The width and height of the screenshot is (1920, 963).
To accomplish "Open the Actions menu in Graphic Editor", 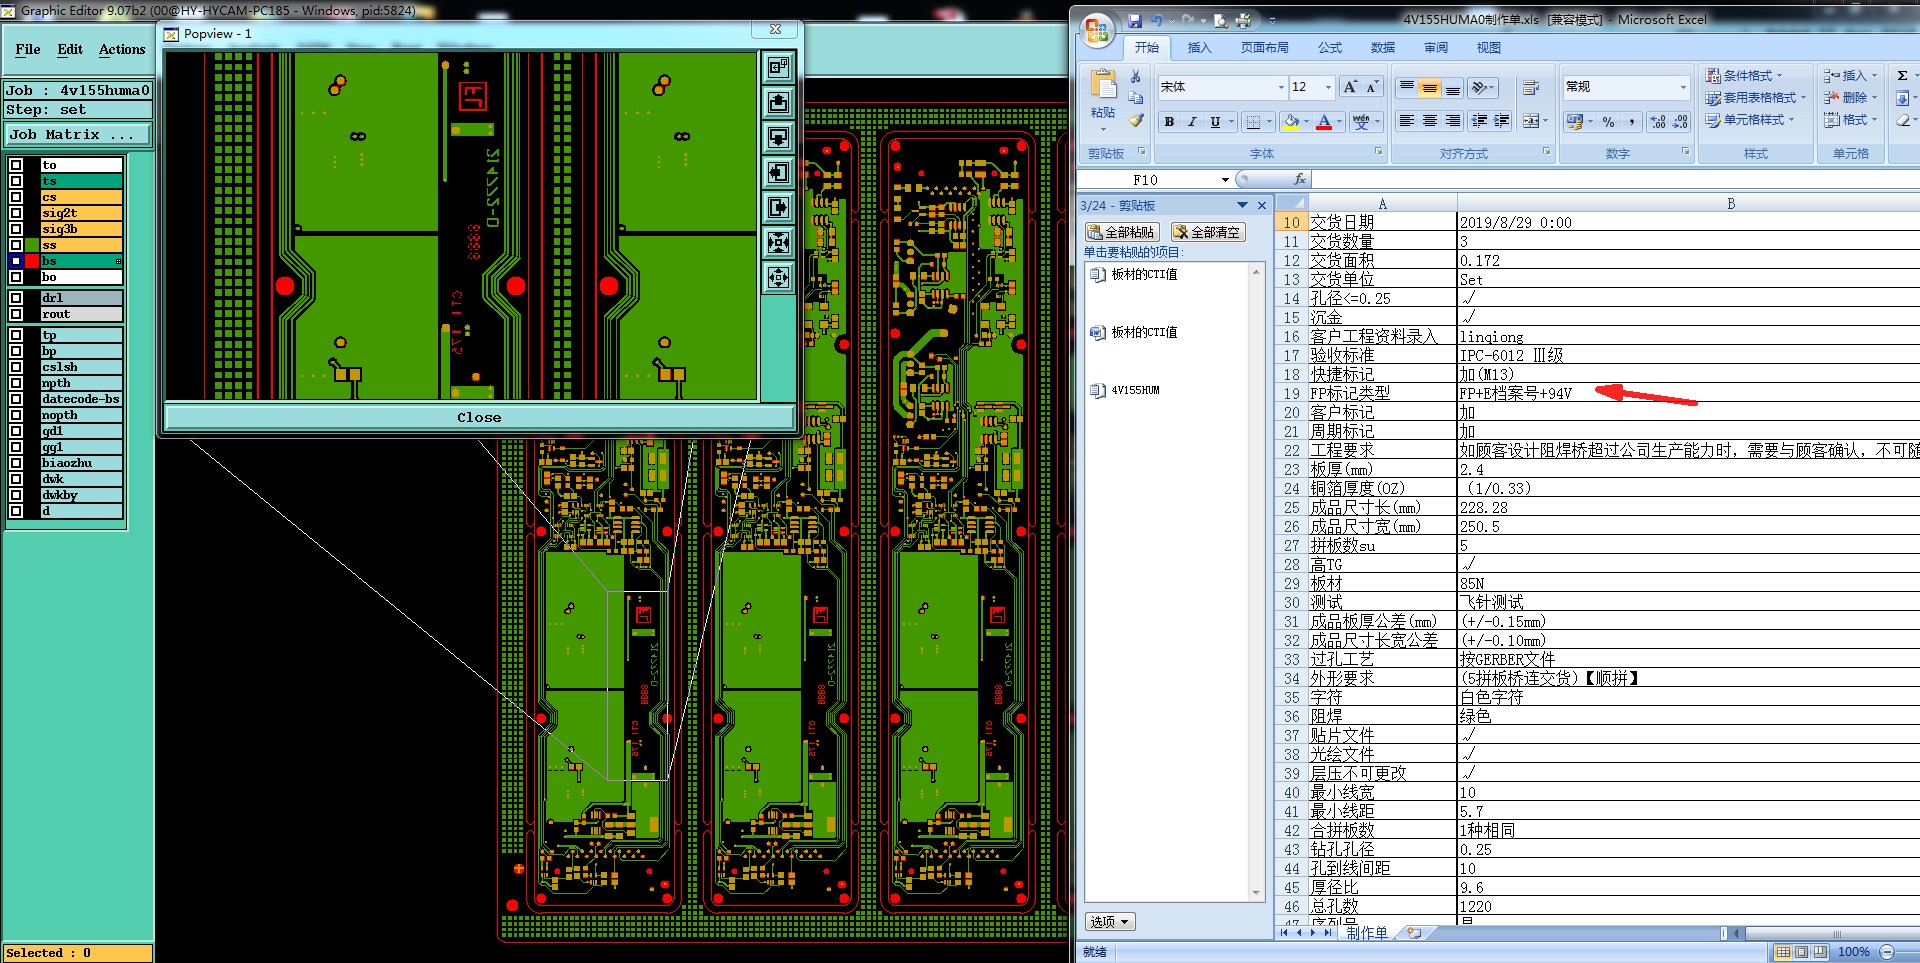I will point(122,49).
